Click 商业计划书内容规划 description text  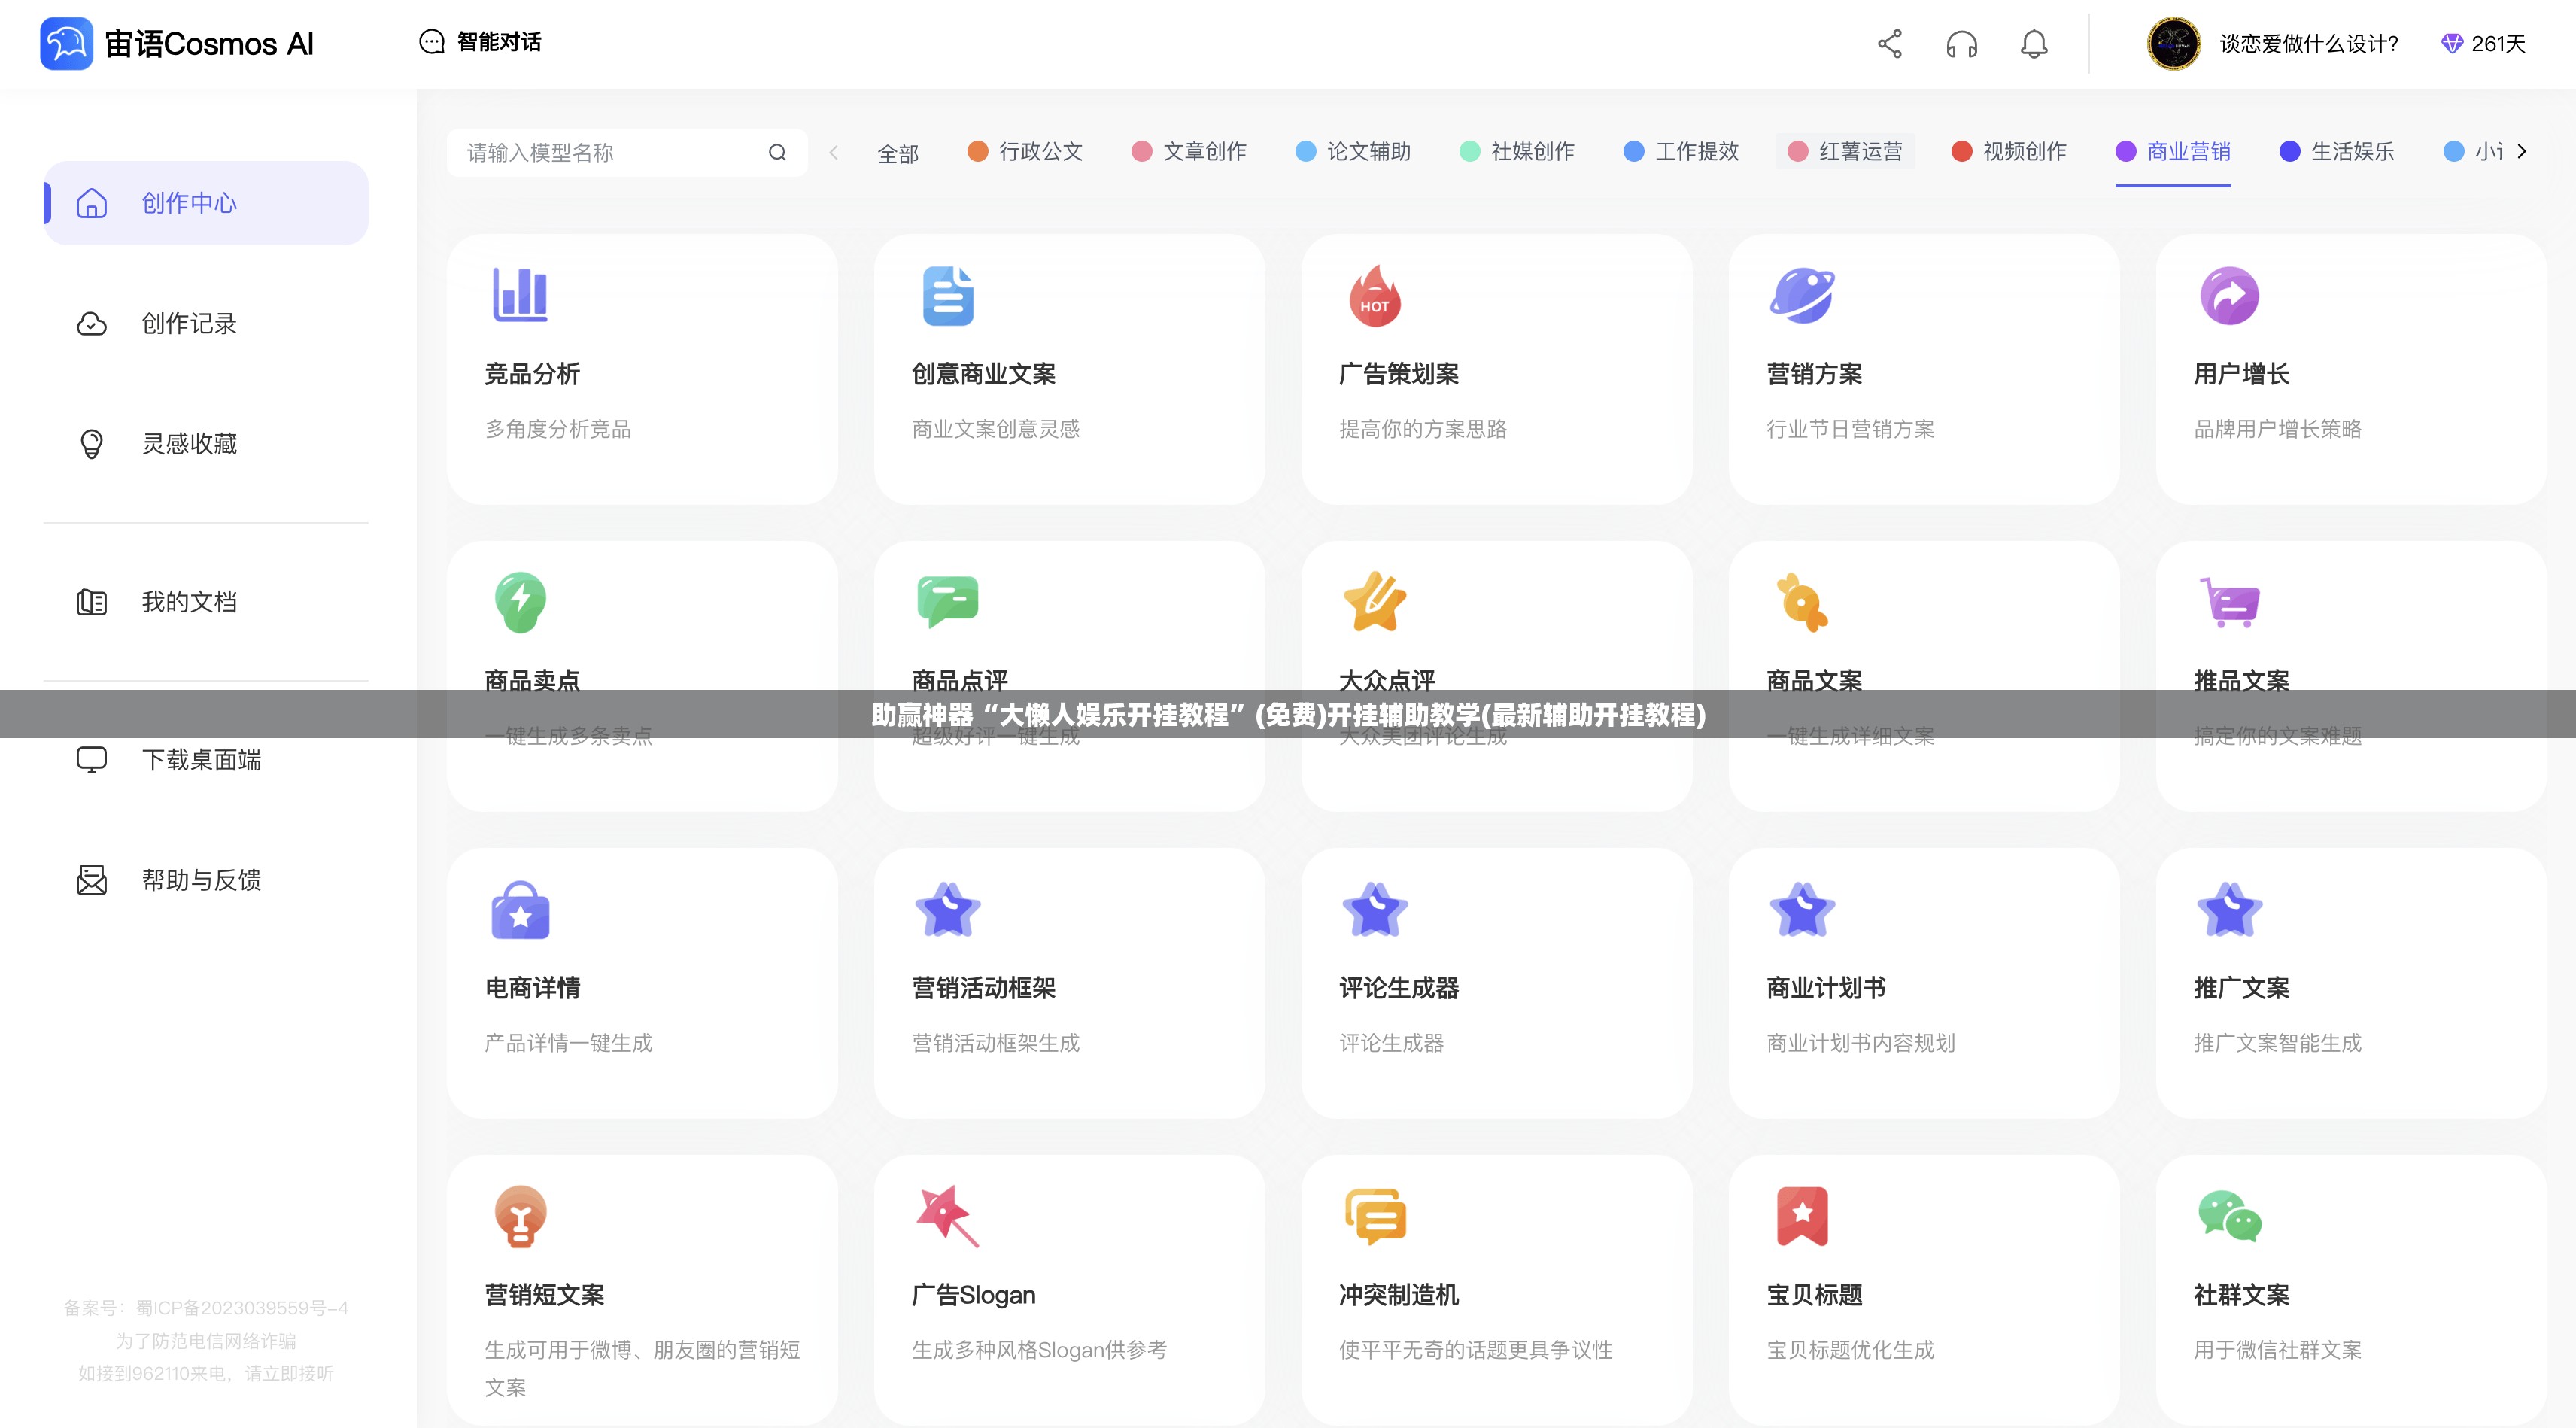coord(1860,1043)
